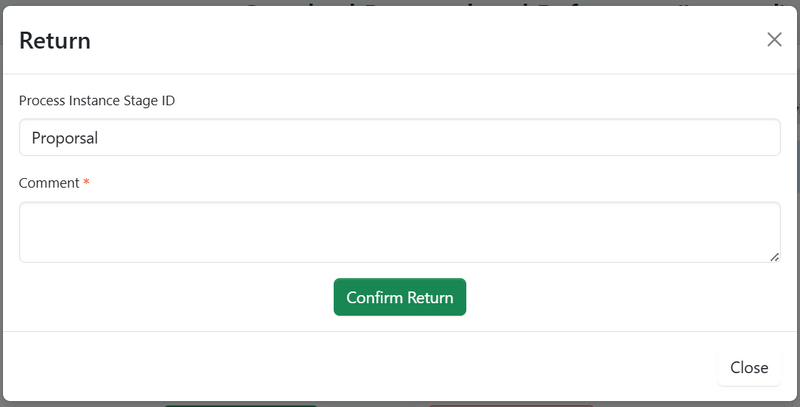Grab the Comment box resize handle
The image size is (800, 407).
(774, 257)
